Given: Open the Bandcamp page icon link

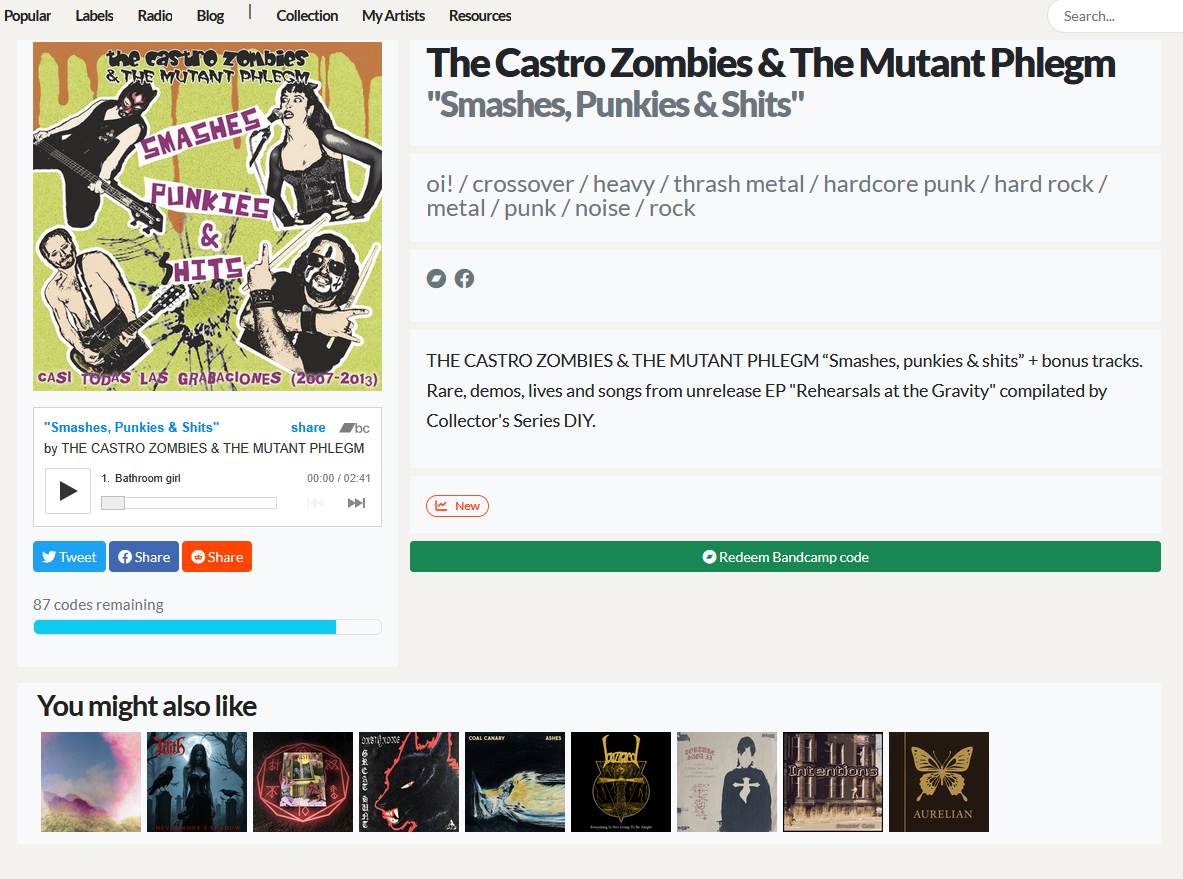Looking at the screenshot, I should click(x=436, y=278).
